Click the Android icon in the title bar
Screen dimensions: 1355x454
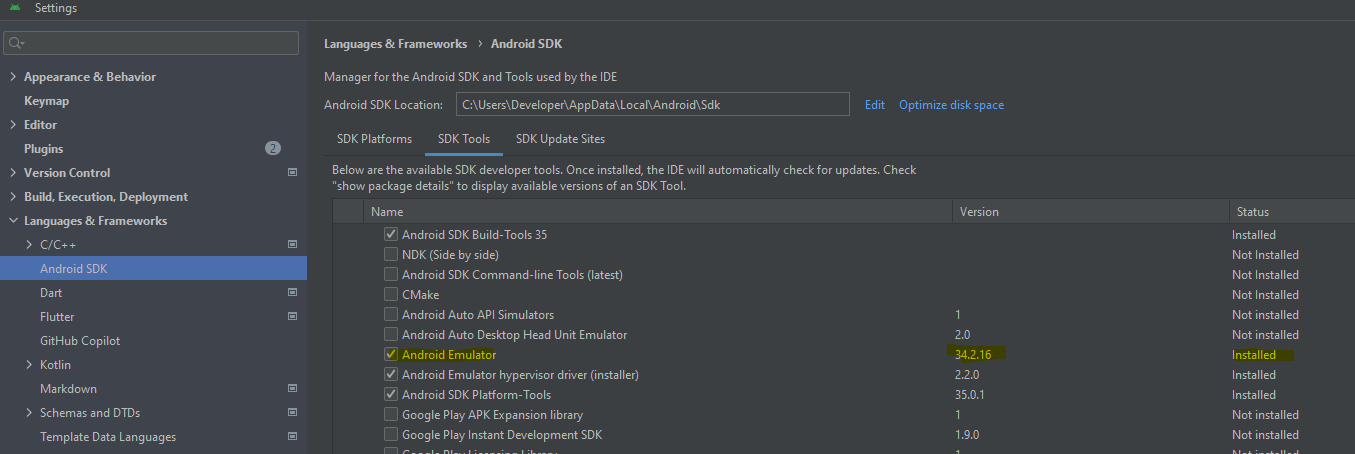(x=14, y=8)
